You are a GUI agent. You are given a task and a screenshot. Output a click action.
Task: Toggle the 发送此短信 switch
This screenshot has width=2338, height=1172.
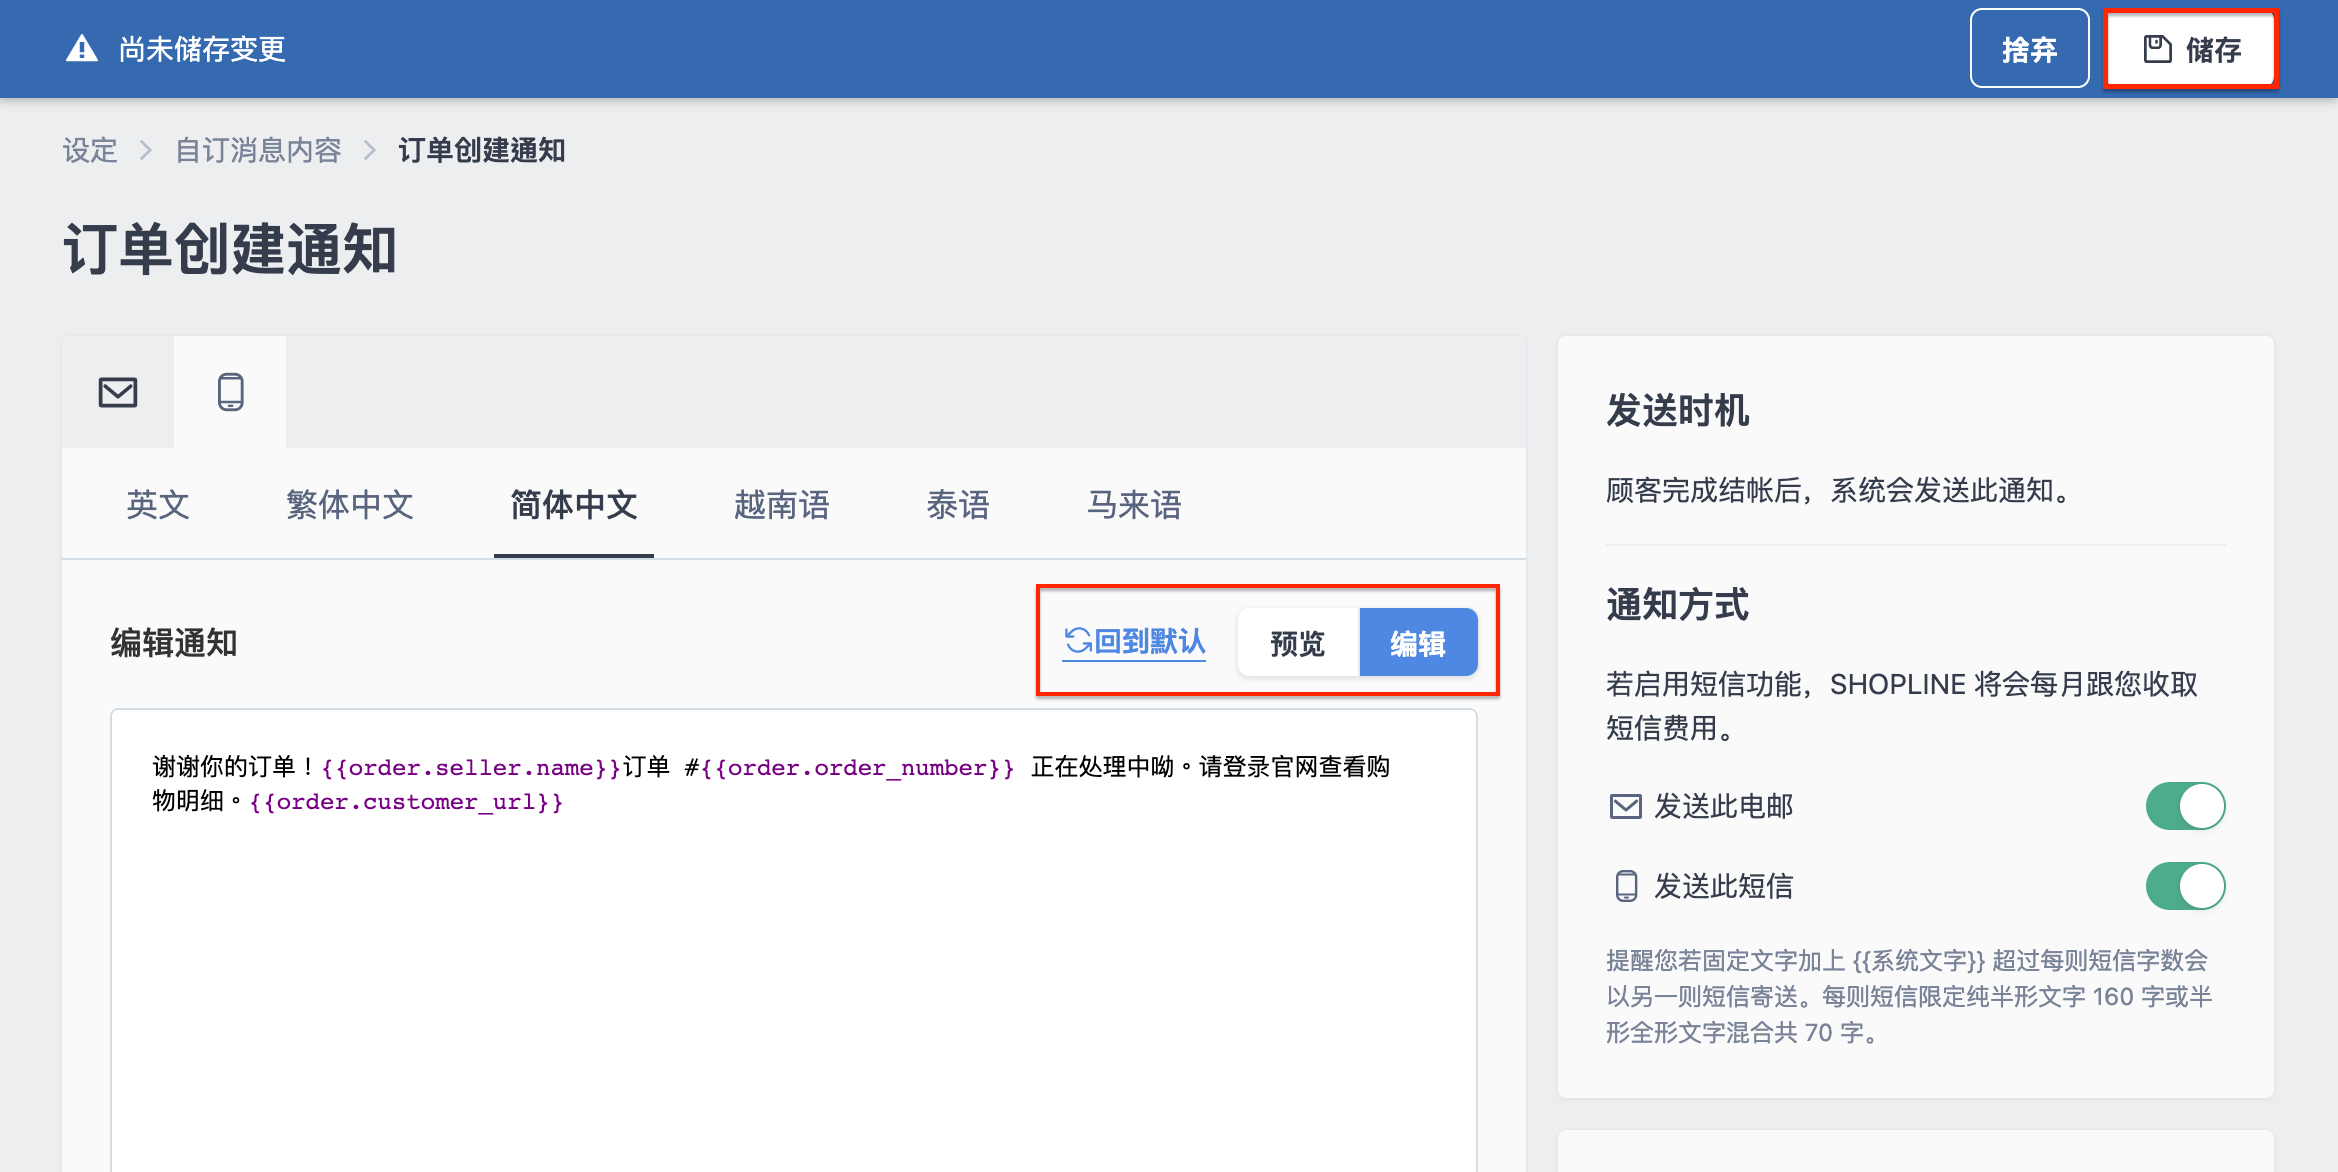[x=2185, y=886]
